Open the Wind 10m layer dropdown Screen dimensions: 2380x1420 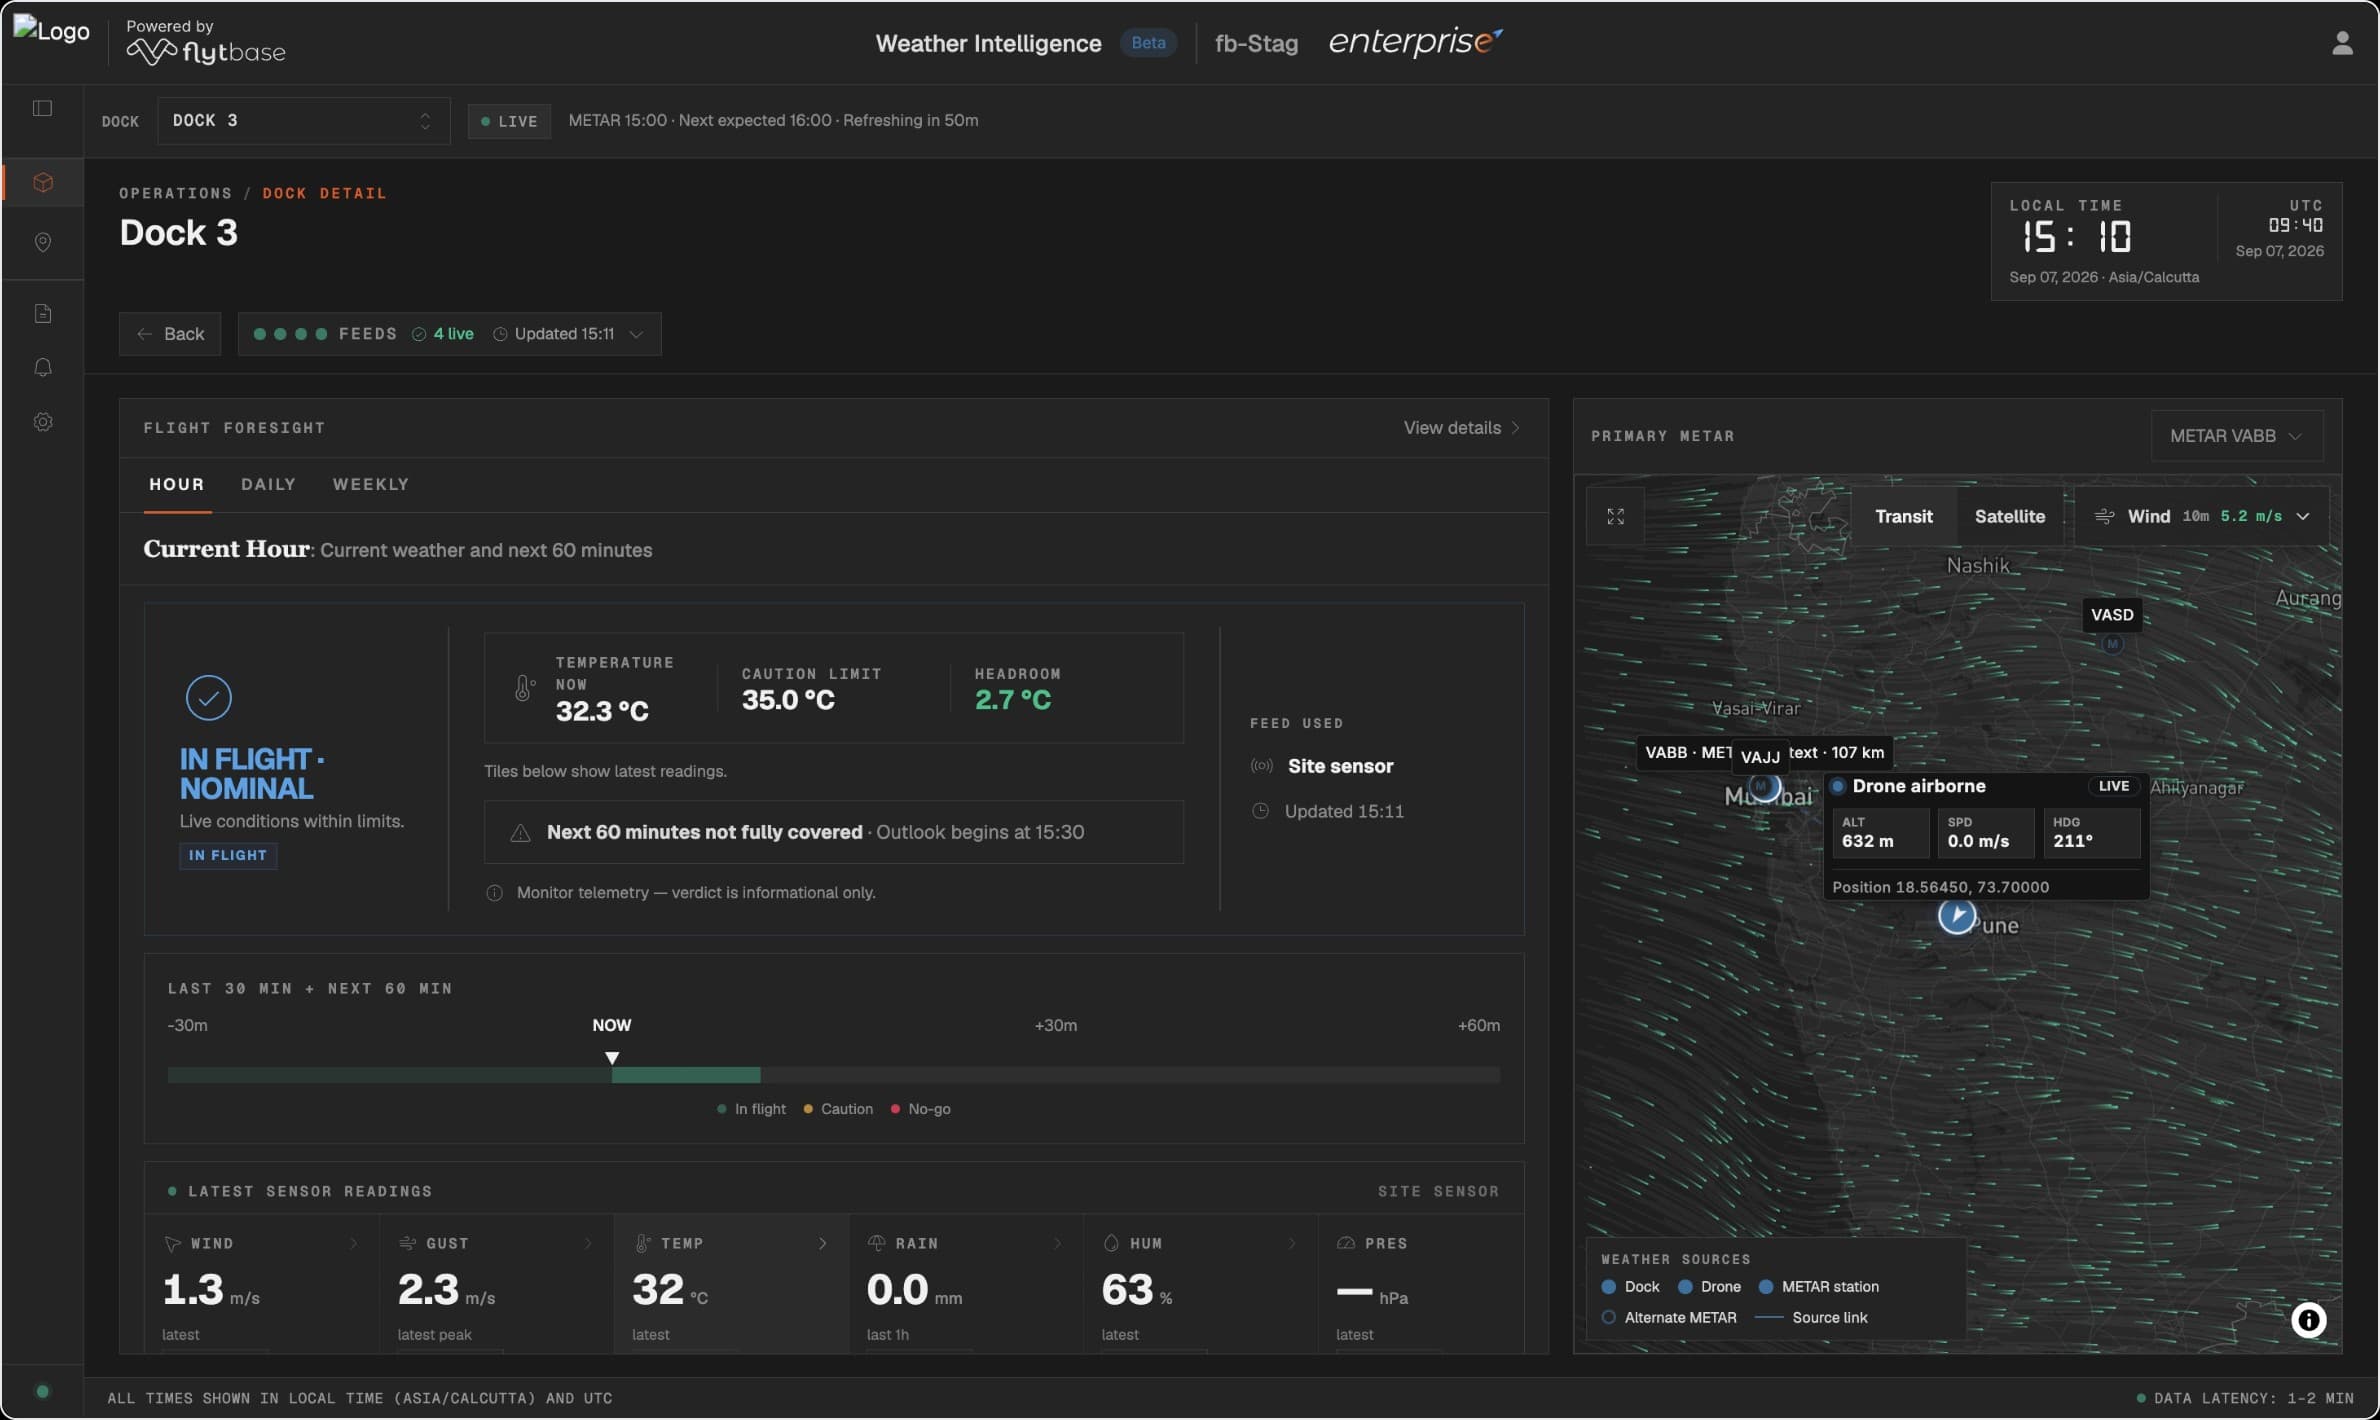tap(2203, 517)
